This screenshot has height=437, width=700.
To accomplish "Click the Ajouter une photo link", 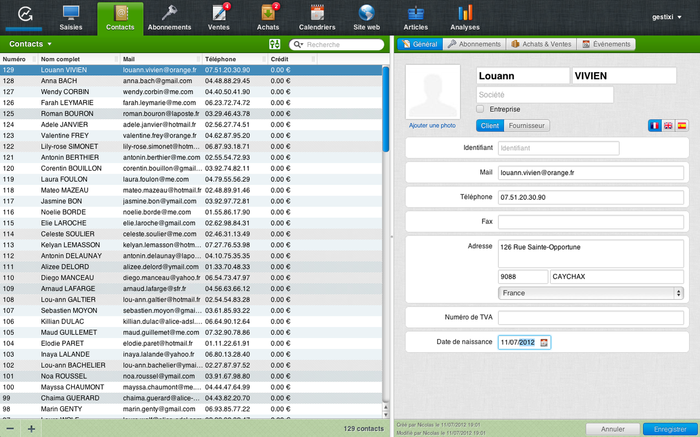I will (432, 125).
